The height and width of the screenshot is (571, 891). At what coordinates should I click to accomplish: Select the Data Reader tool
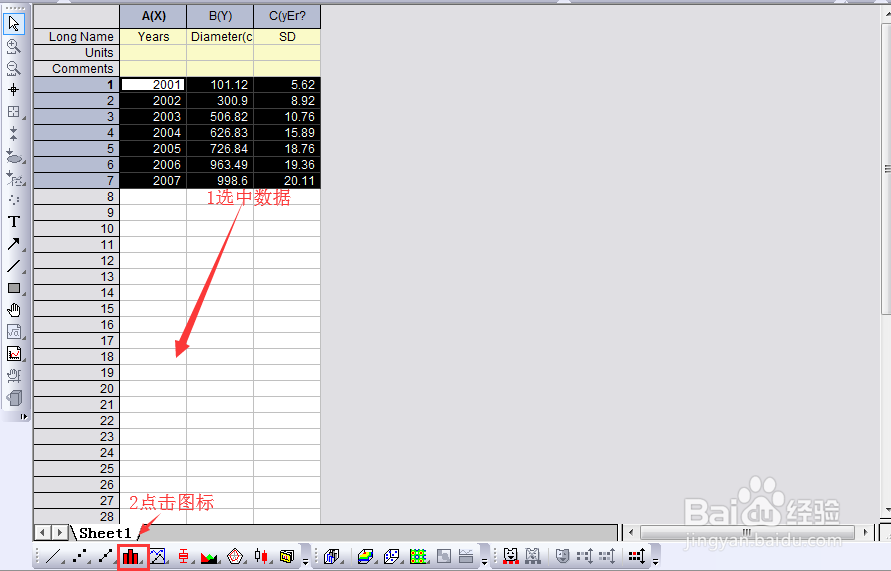(x=14, y=112)
